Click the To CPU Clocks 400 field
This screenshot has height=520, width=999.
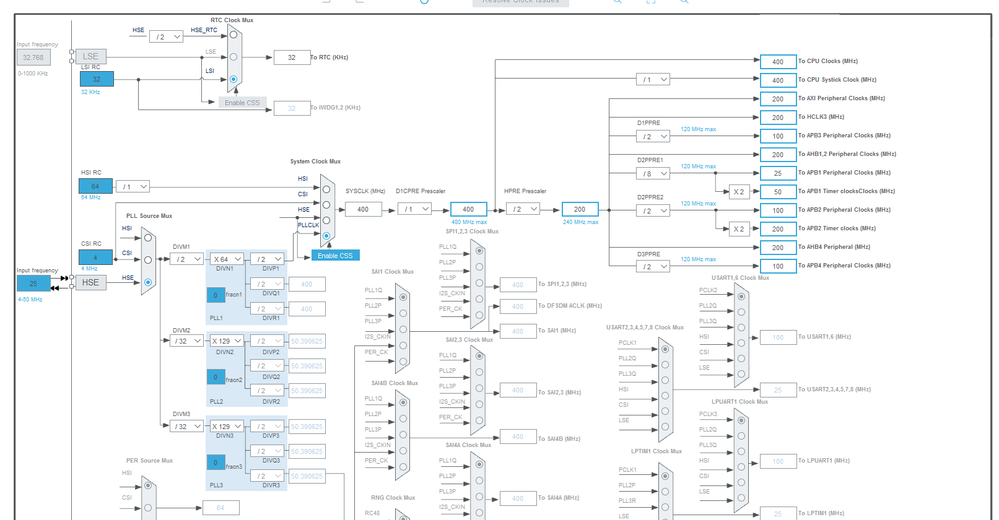tap(778, 62)
